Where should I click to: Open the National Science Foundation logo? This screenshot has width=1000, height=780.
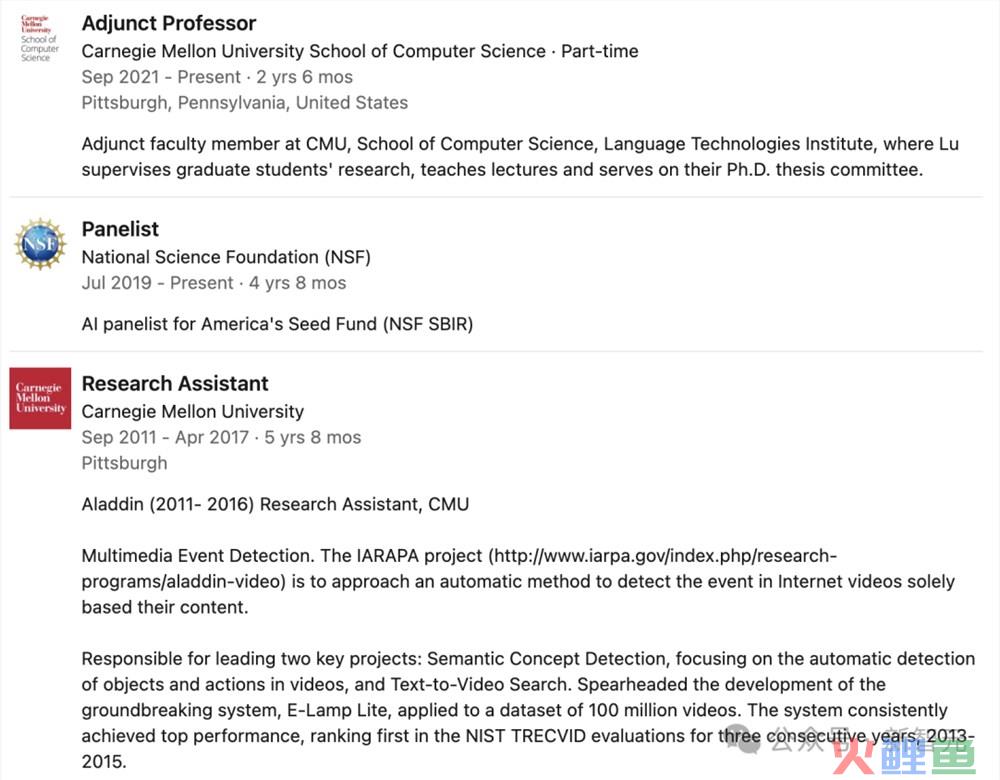pyautogui.click(x=40, y=244)
